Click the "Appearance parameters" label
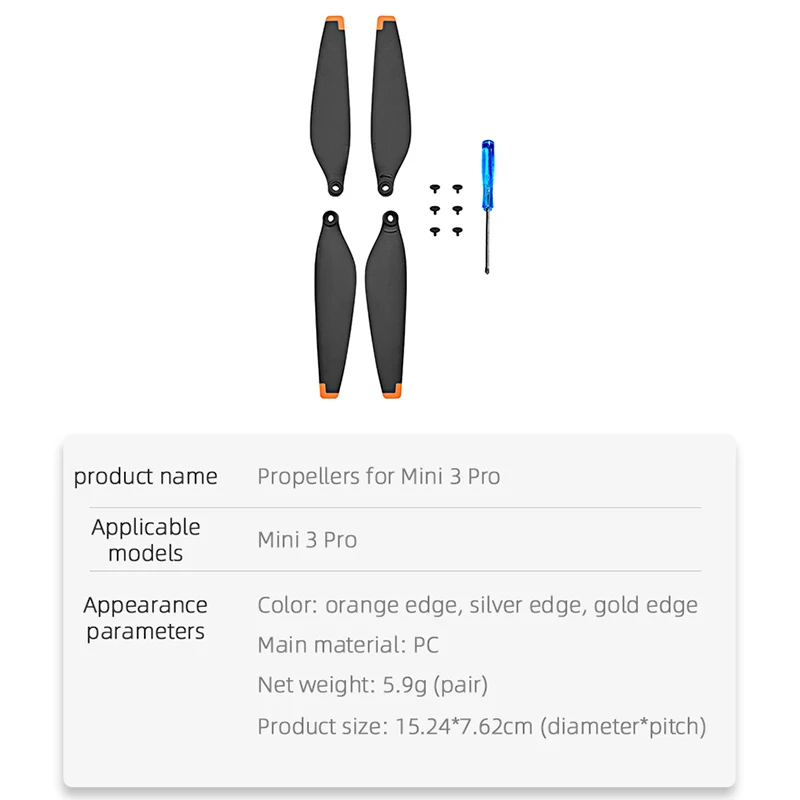The image size is (800, 800). point(146,618)
